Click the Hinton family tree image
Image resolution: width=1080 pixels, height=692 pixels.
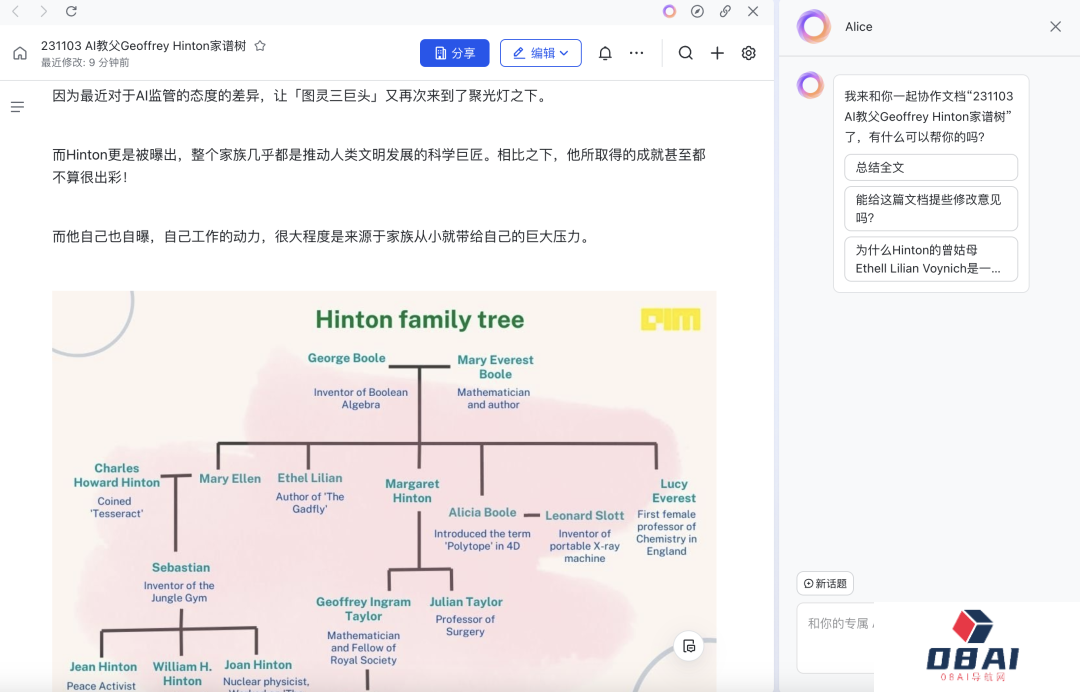coord(384,490)
